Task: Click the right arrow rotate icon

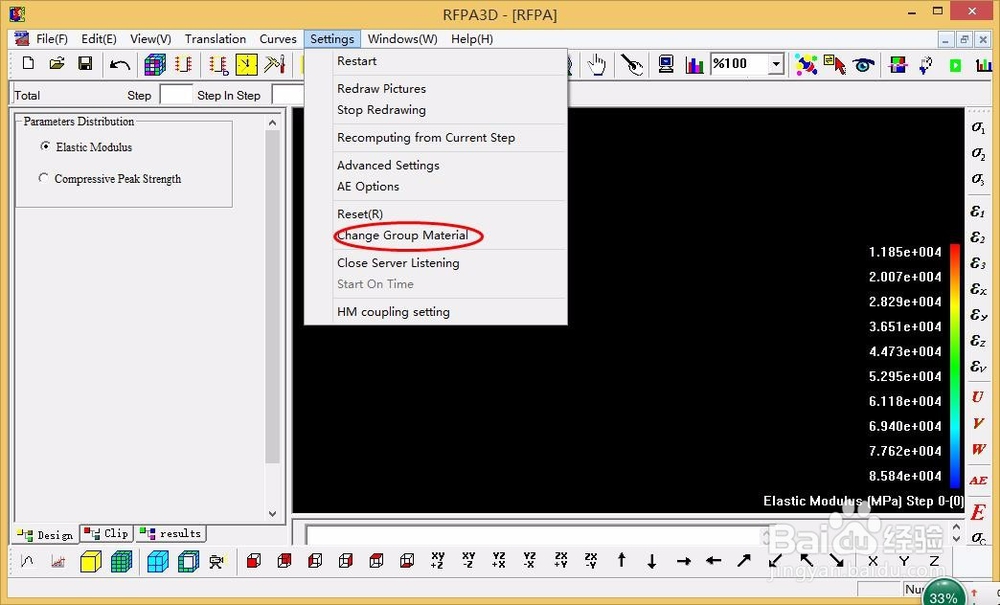Action: tap(684, 561)
